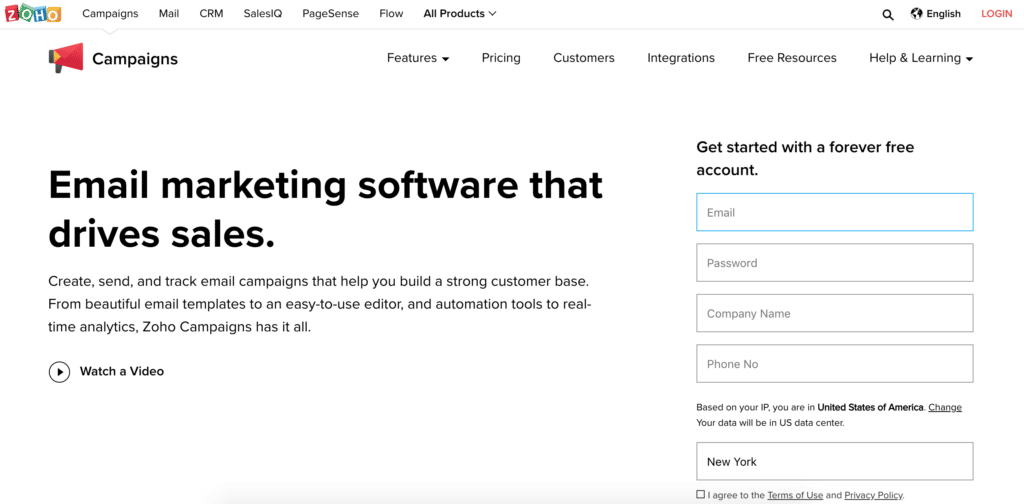Expand the Help & Learning menu

click(x=921, y=58)
